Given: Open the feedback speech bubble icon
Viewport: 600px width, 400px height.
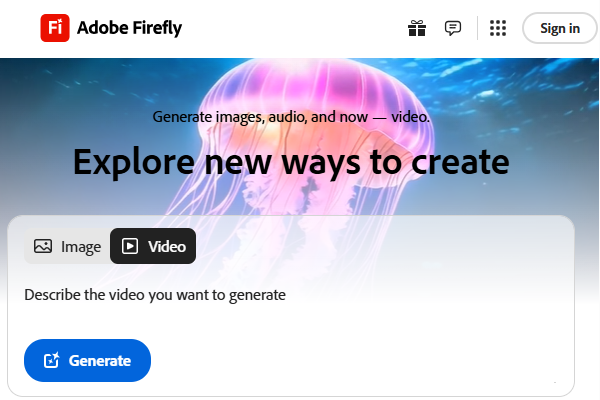Looking at the screenshot, I should click(x=453, y=28).
